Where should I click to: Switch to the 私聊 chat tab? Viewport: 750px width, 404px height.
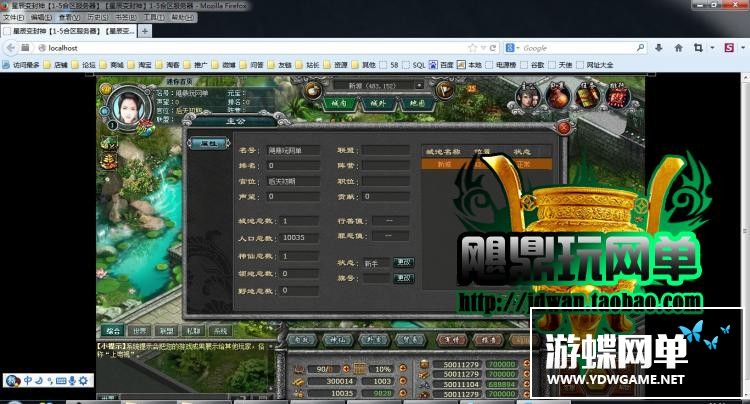[x=194, y=330]
